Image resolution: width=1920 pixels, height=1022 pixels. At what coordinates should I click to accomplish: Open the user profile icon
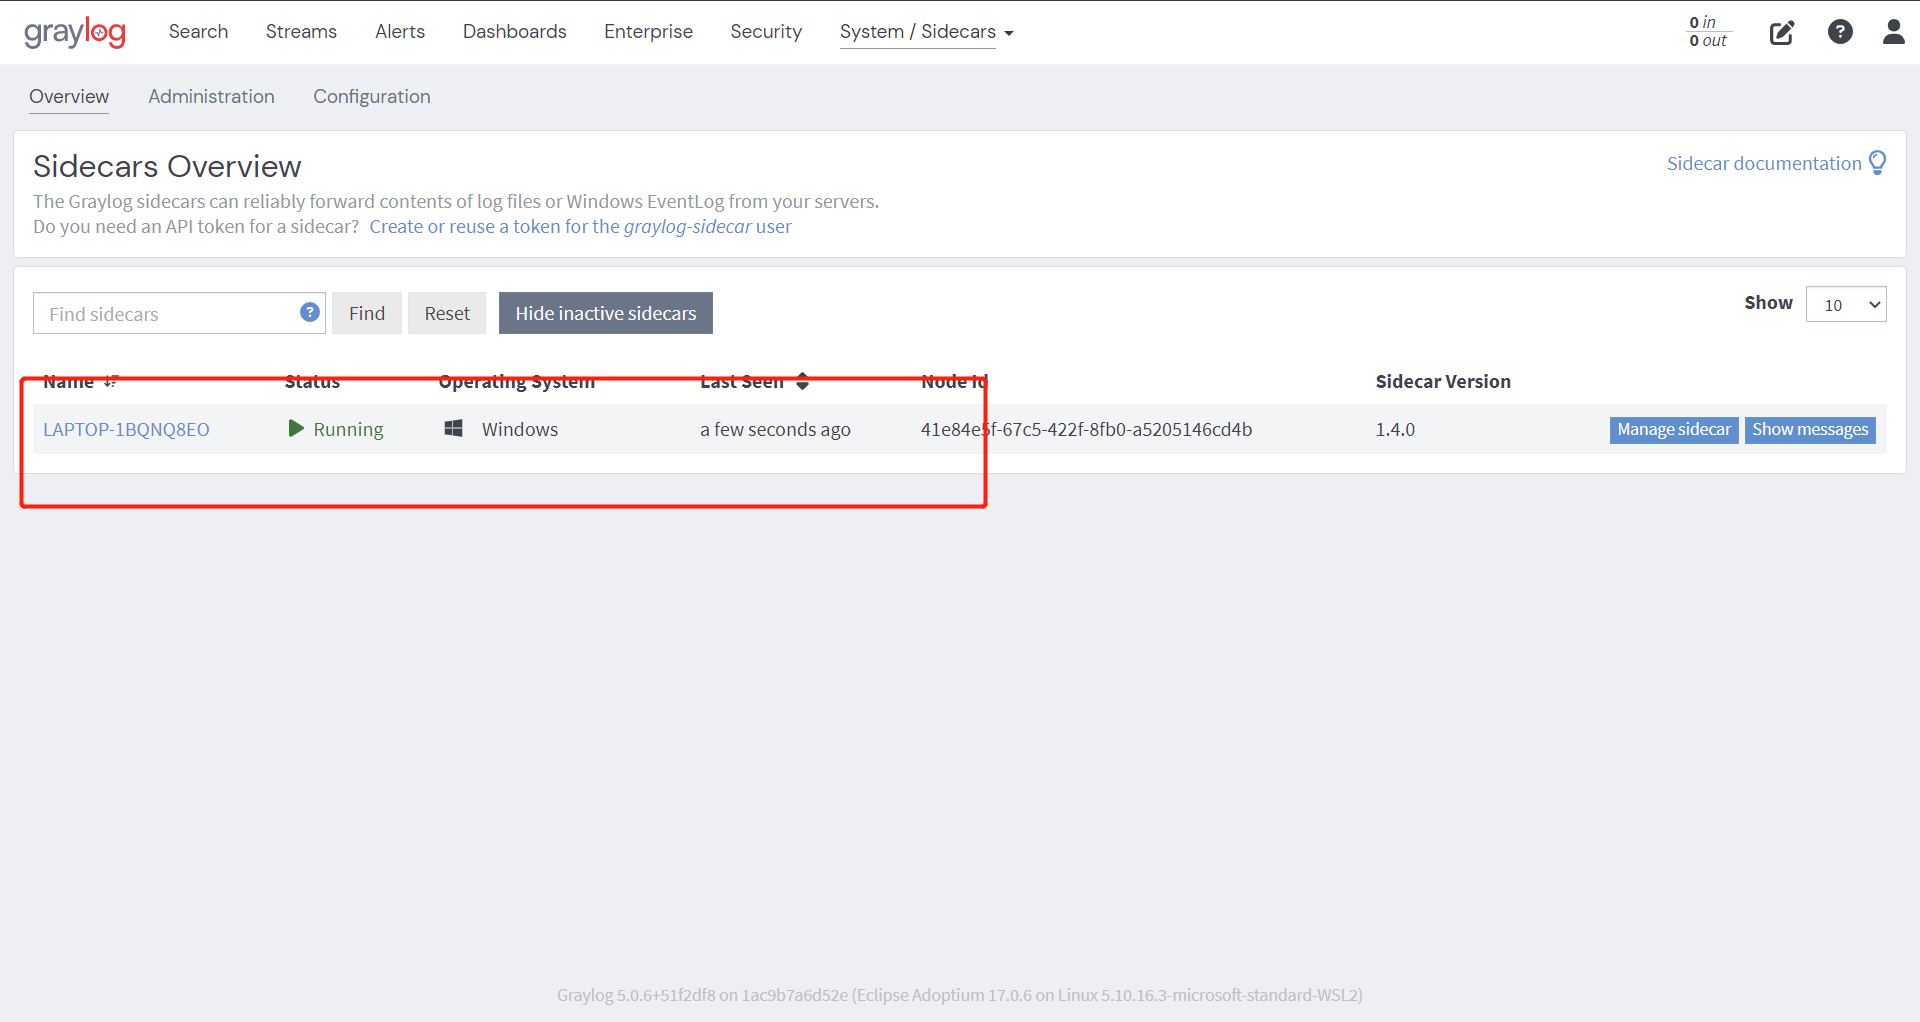pos(1894,32)
